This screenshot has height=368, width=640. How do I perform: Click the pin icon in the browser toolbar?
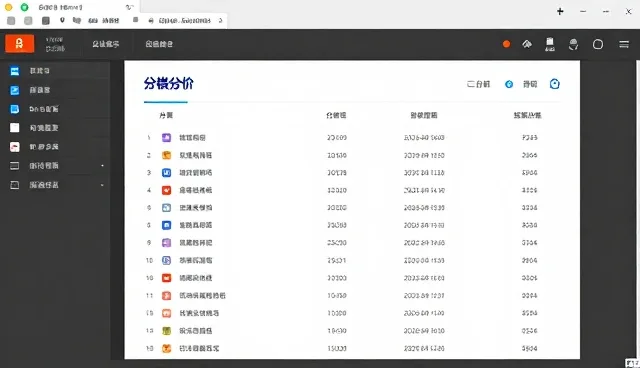pyautogui.click(x=62, y=20)
